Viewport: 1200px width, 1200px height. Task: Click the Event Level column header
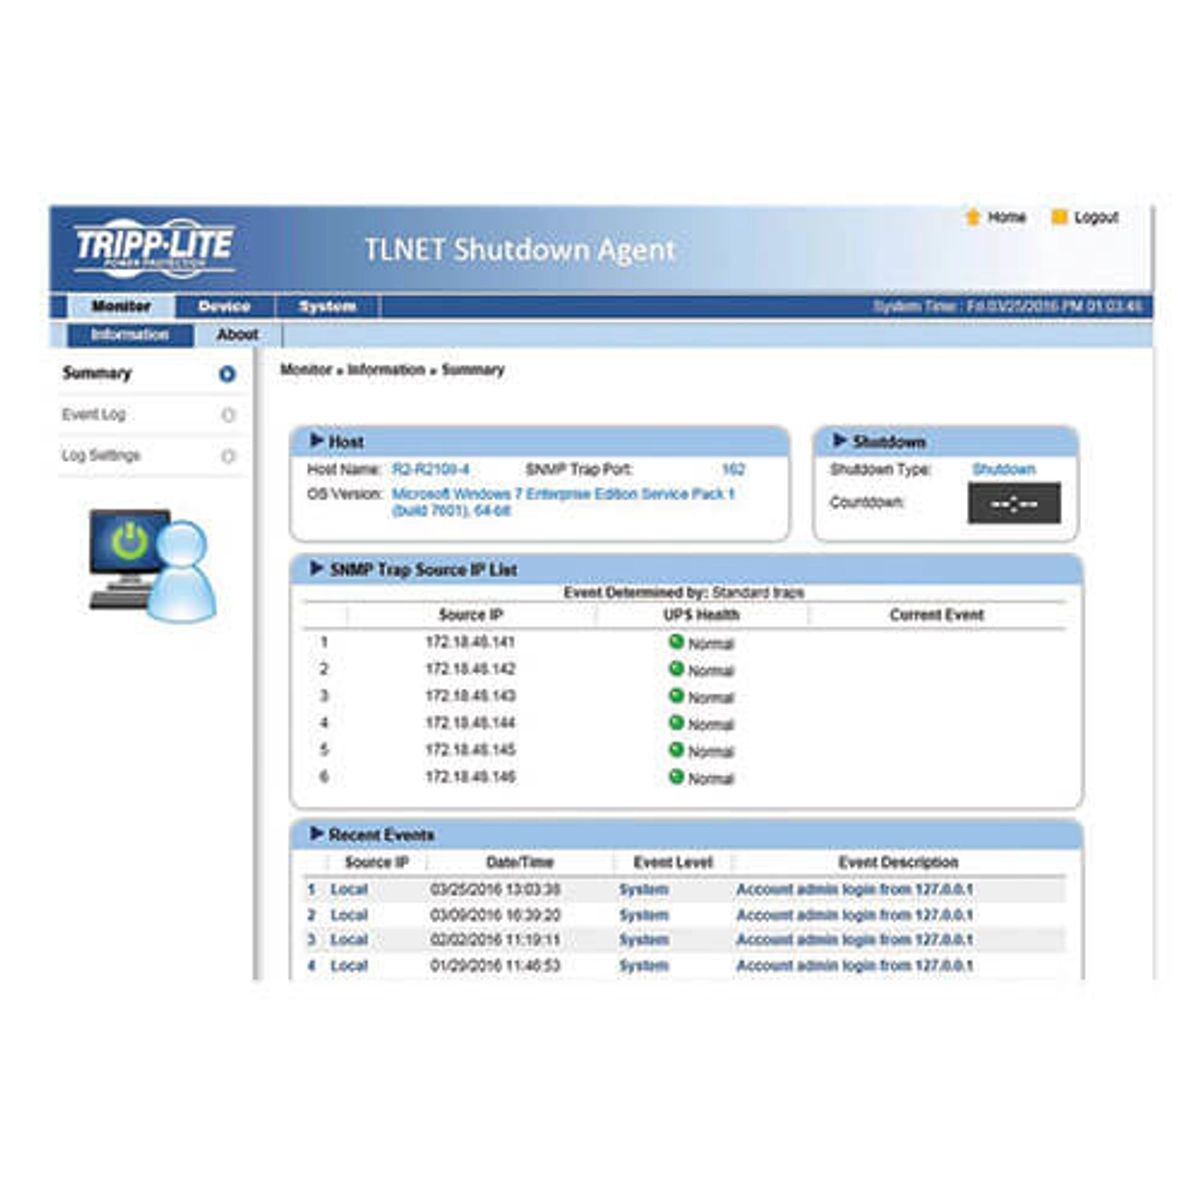[673, 862]
